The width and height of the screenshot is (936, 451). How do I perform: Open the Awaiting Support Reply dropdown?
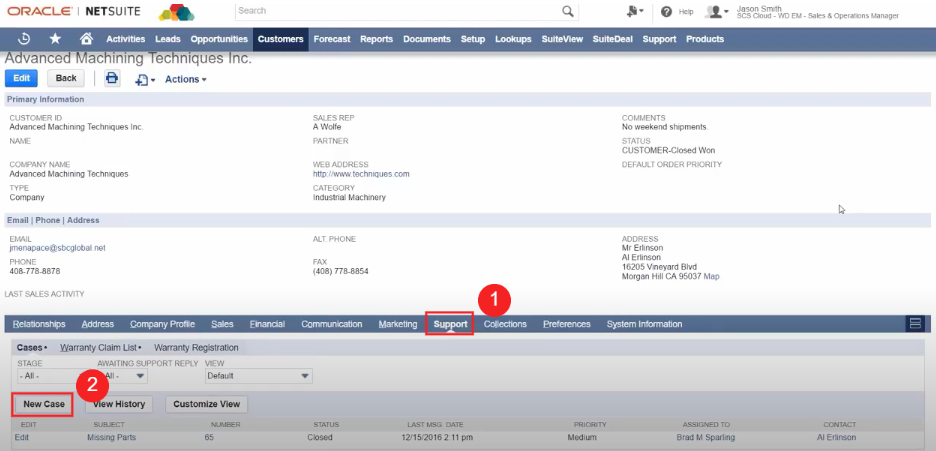point(124,376)
